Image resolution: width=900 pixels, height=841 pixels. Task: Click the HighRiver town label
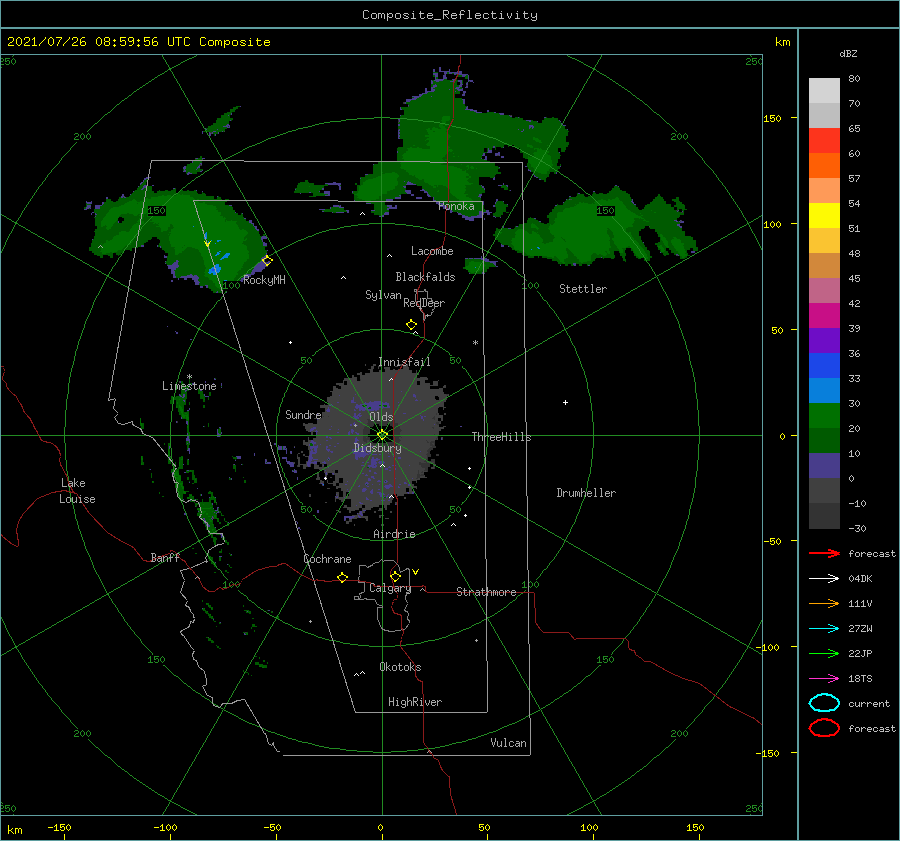(x=415, y=702)
